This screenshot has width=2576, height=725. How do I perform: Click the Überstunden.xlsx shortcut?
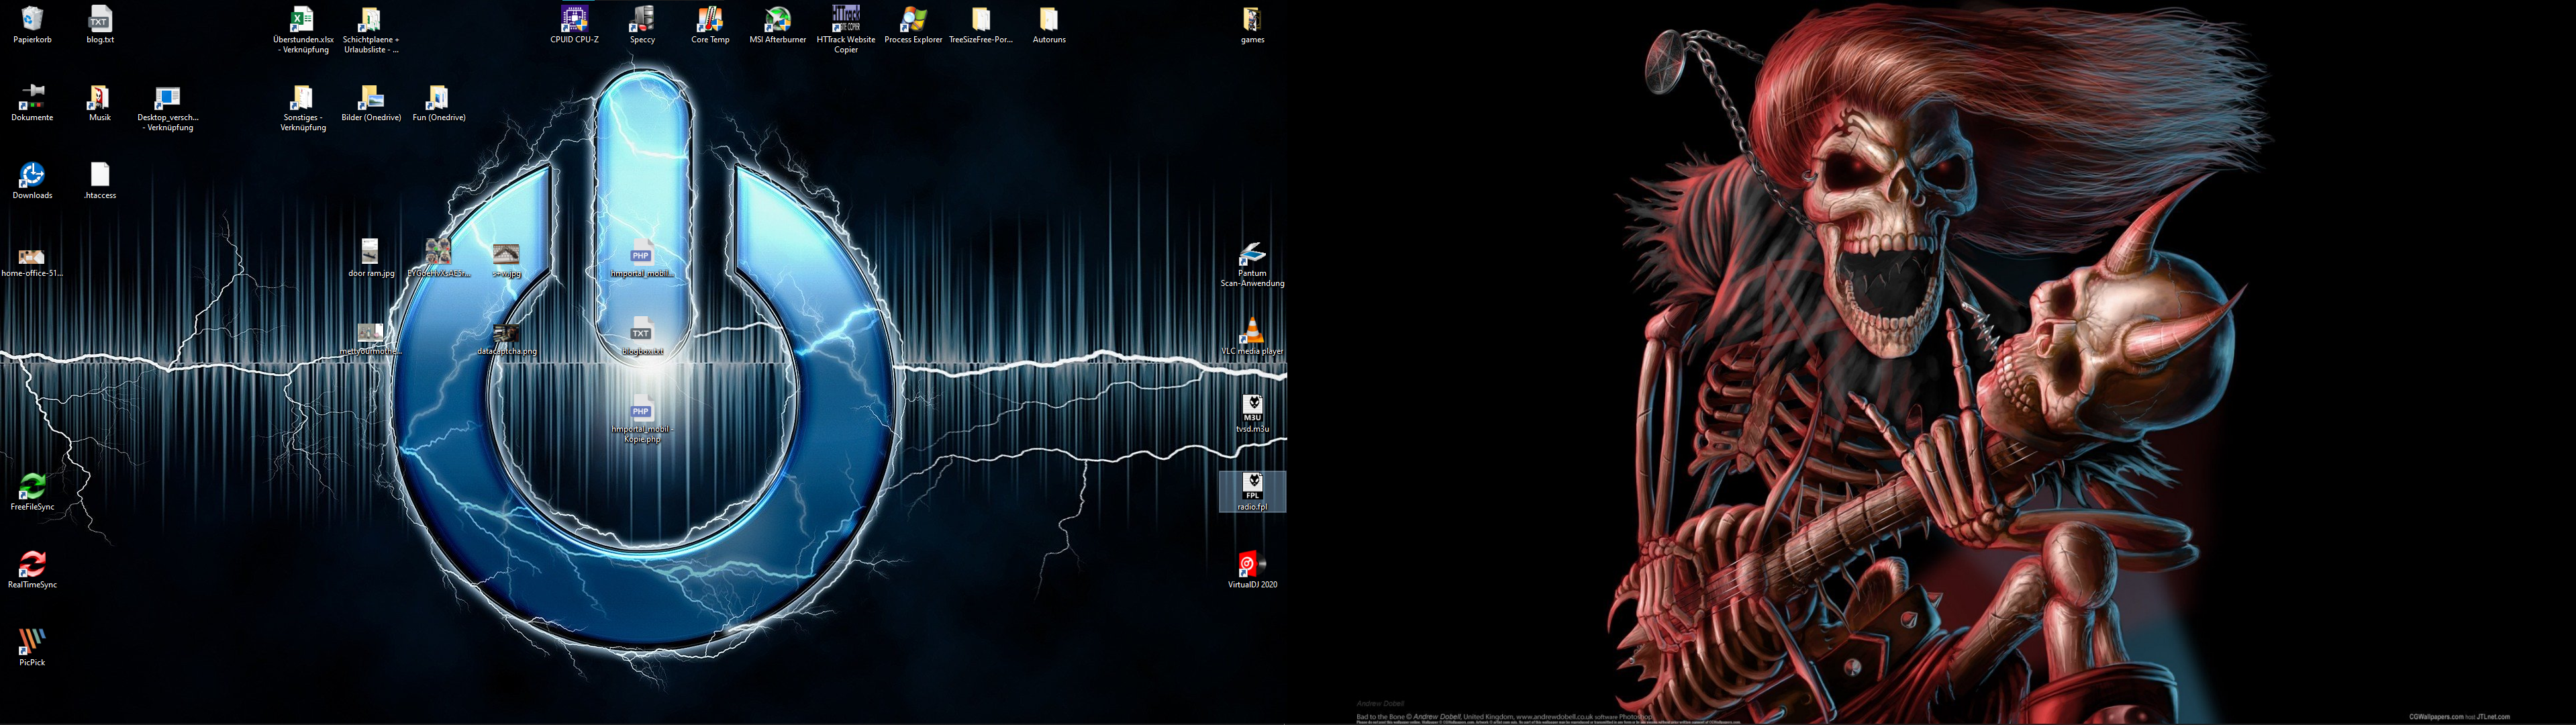pos(302,19)
